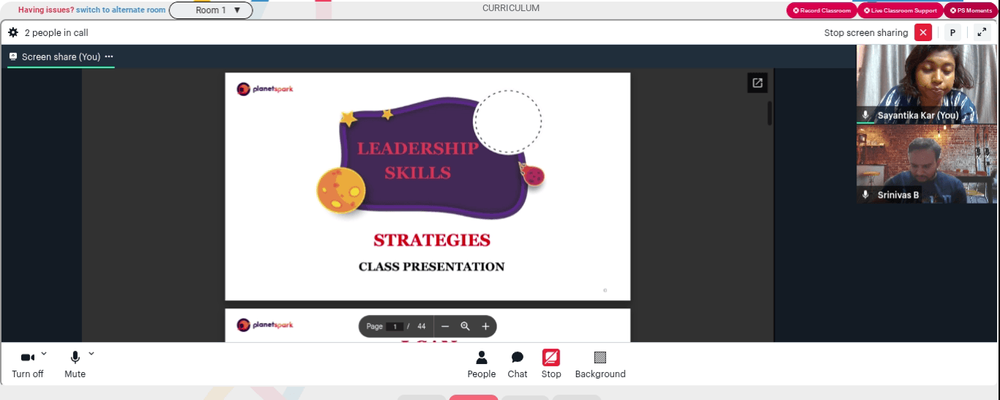Zoom in using the plus icon
1000x400 pixels.
(x=485, y=326)
